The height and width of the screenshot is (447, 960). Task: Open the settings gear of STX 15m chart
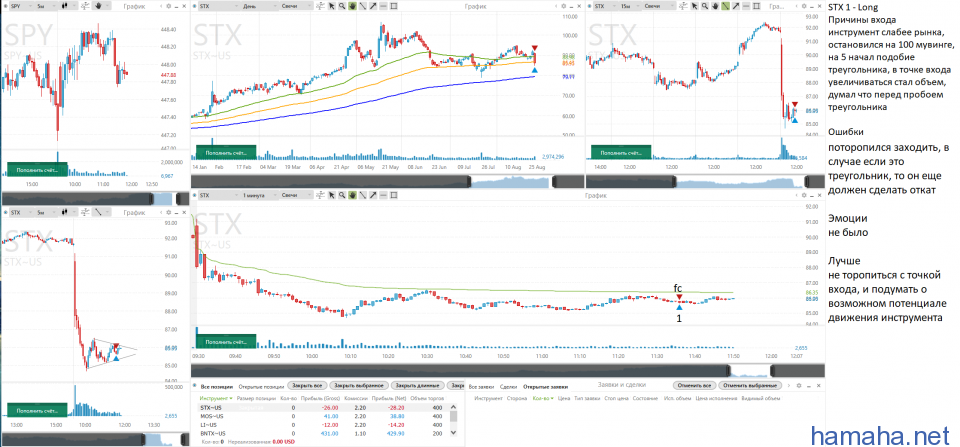804,6
